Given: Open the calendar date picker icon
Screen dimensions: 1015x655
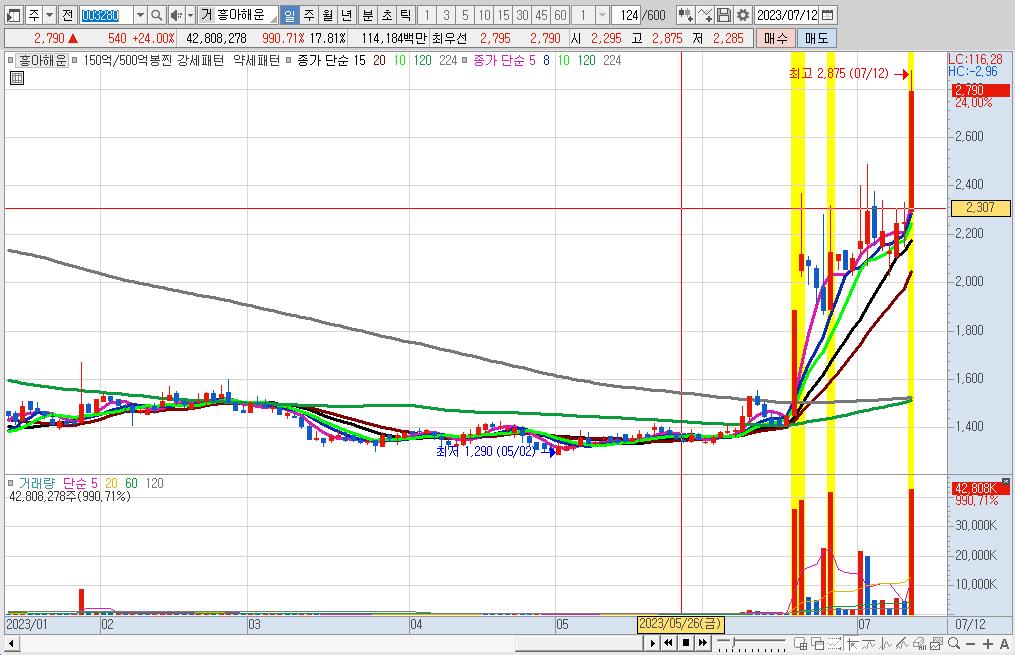Looking at the screenshot, I should [x=827, y=15].
